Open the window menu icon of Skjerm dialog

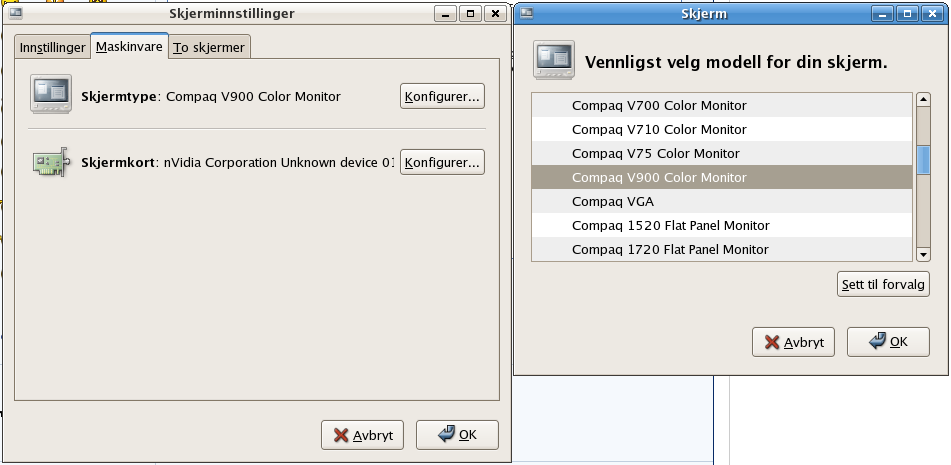click(x=526, y=13)
